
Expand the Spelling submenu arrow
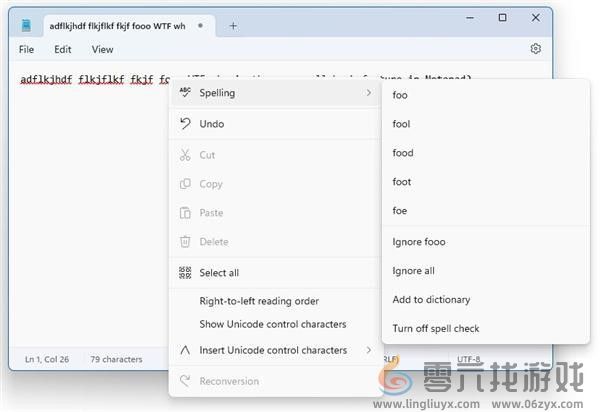[x=367, y=93]
